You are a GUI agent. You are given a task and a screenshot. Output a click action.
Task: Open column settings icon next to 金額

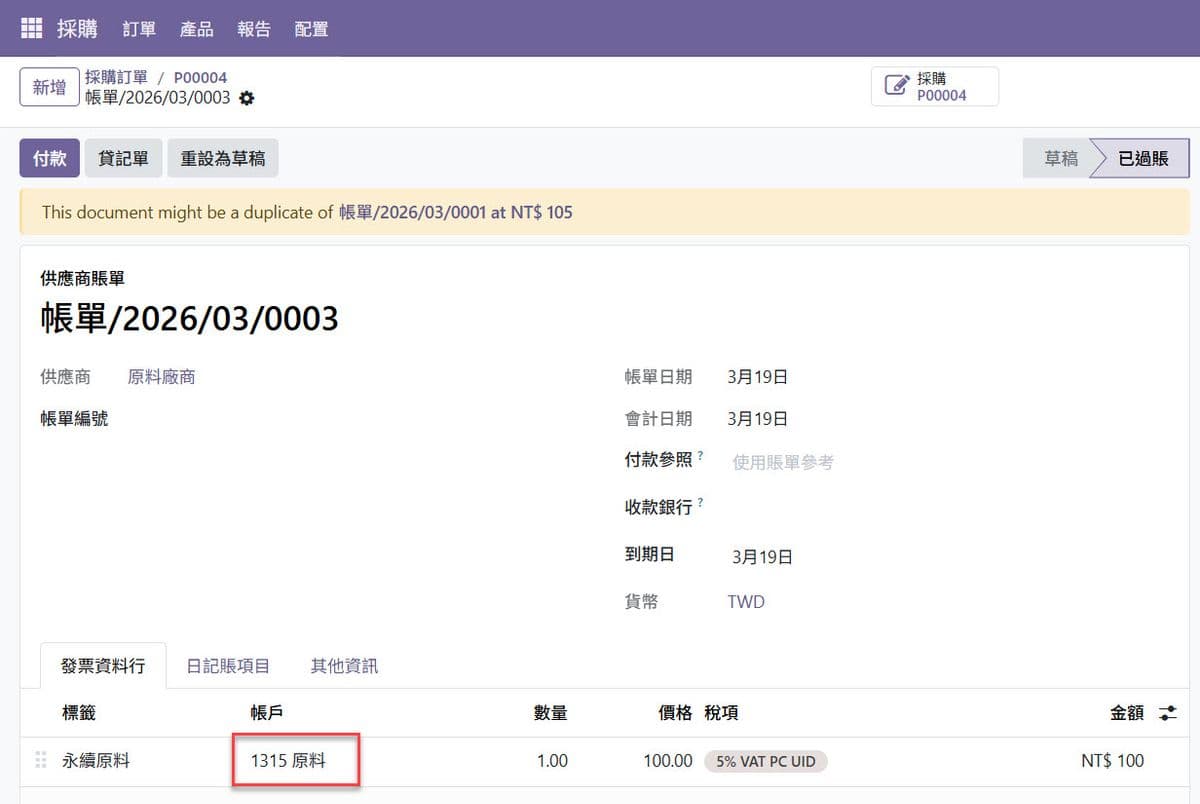[x=1167, y=713]
